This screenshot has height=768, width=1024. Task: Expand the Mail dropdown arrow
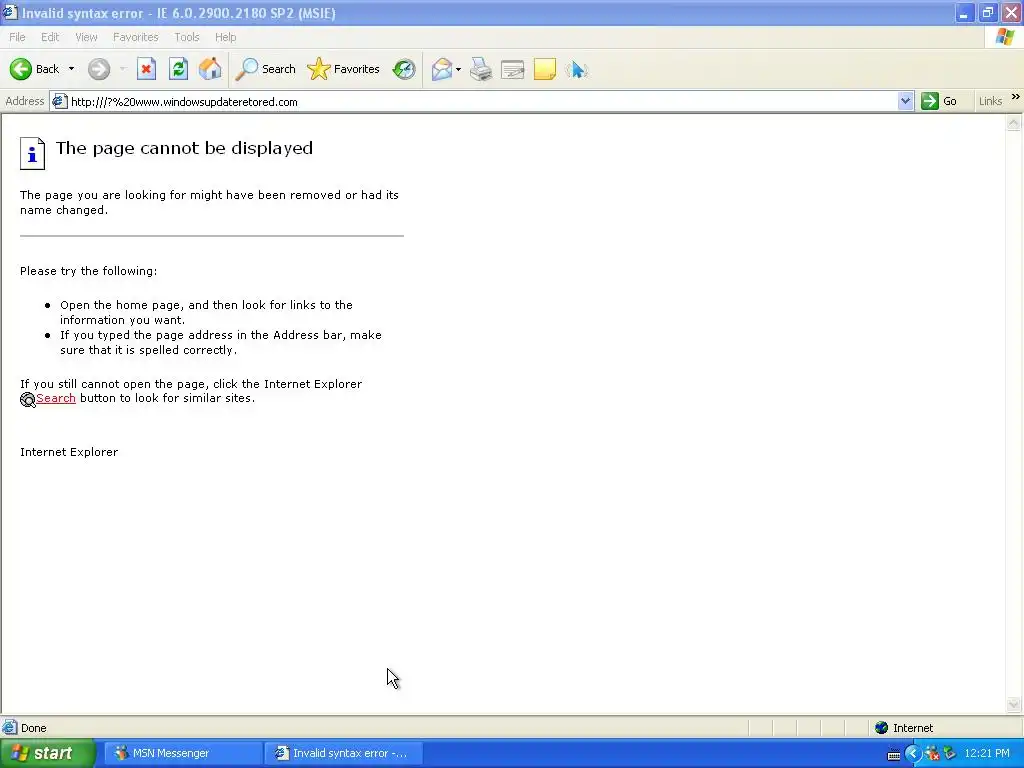(x=458, y=69)
